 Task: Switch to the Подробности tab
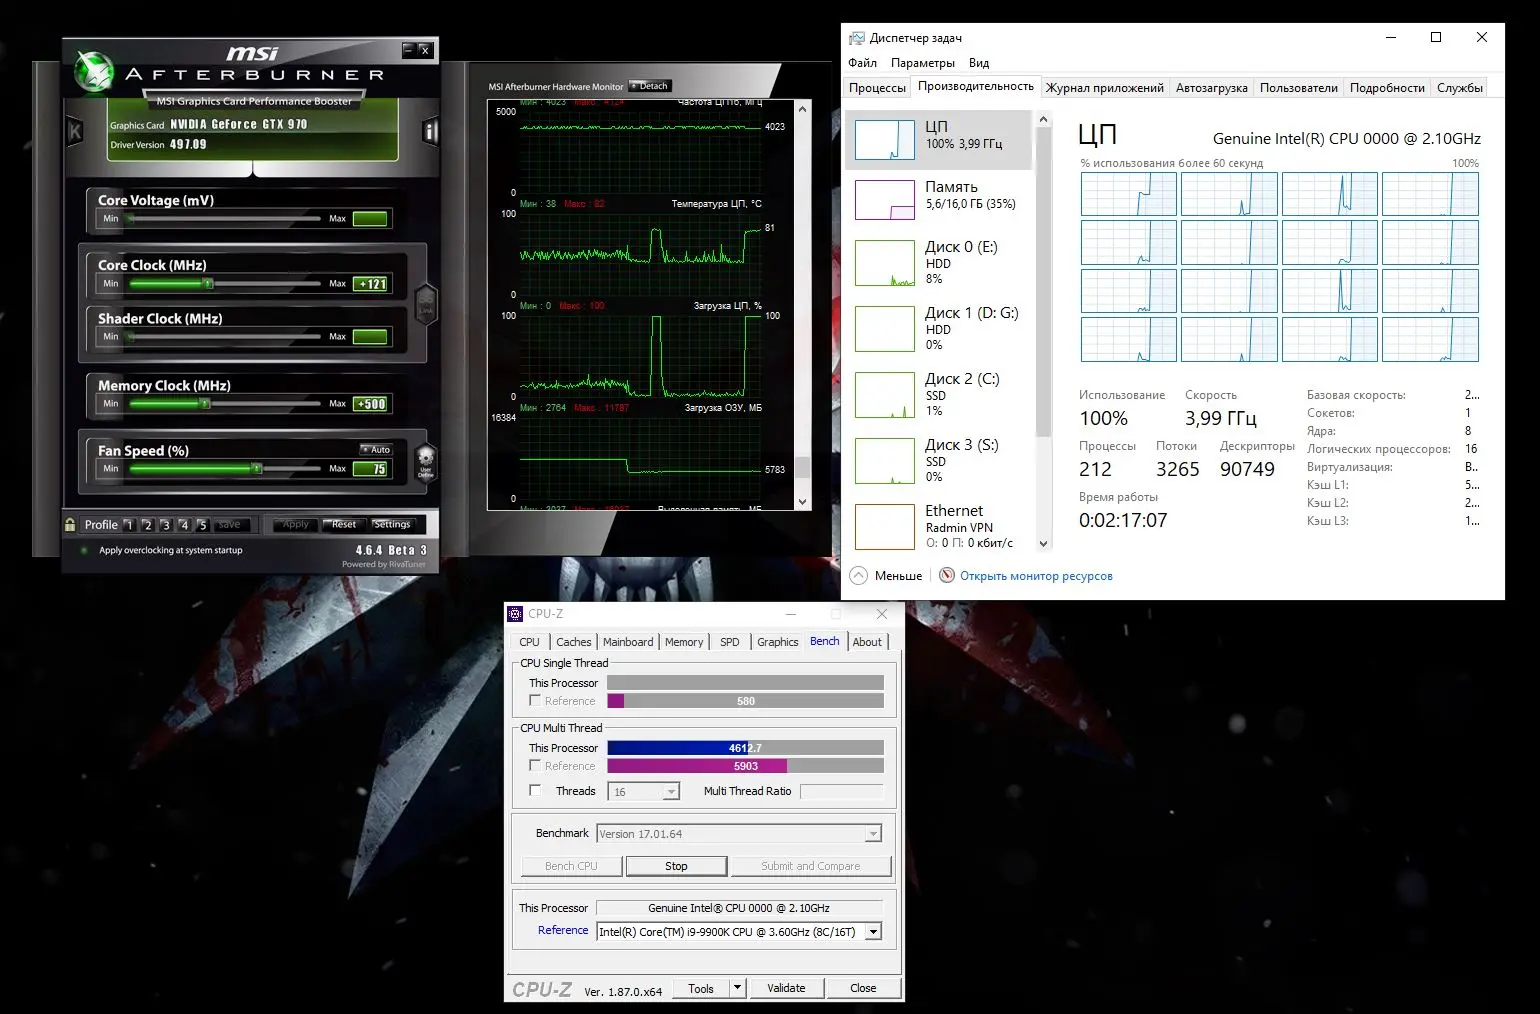click(x=1387, y=88)
